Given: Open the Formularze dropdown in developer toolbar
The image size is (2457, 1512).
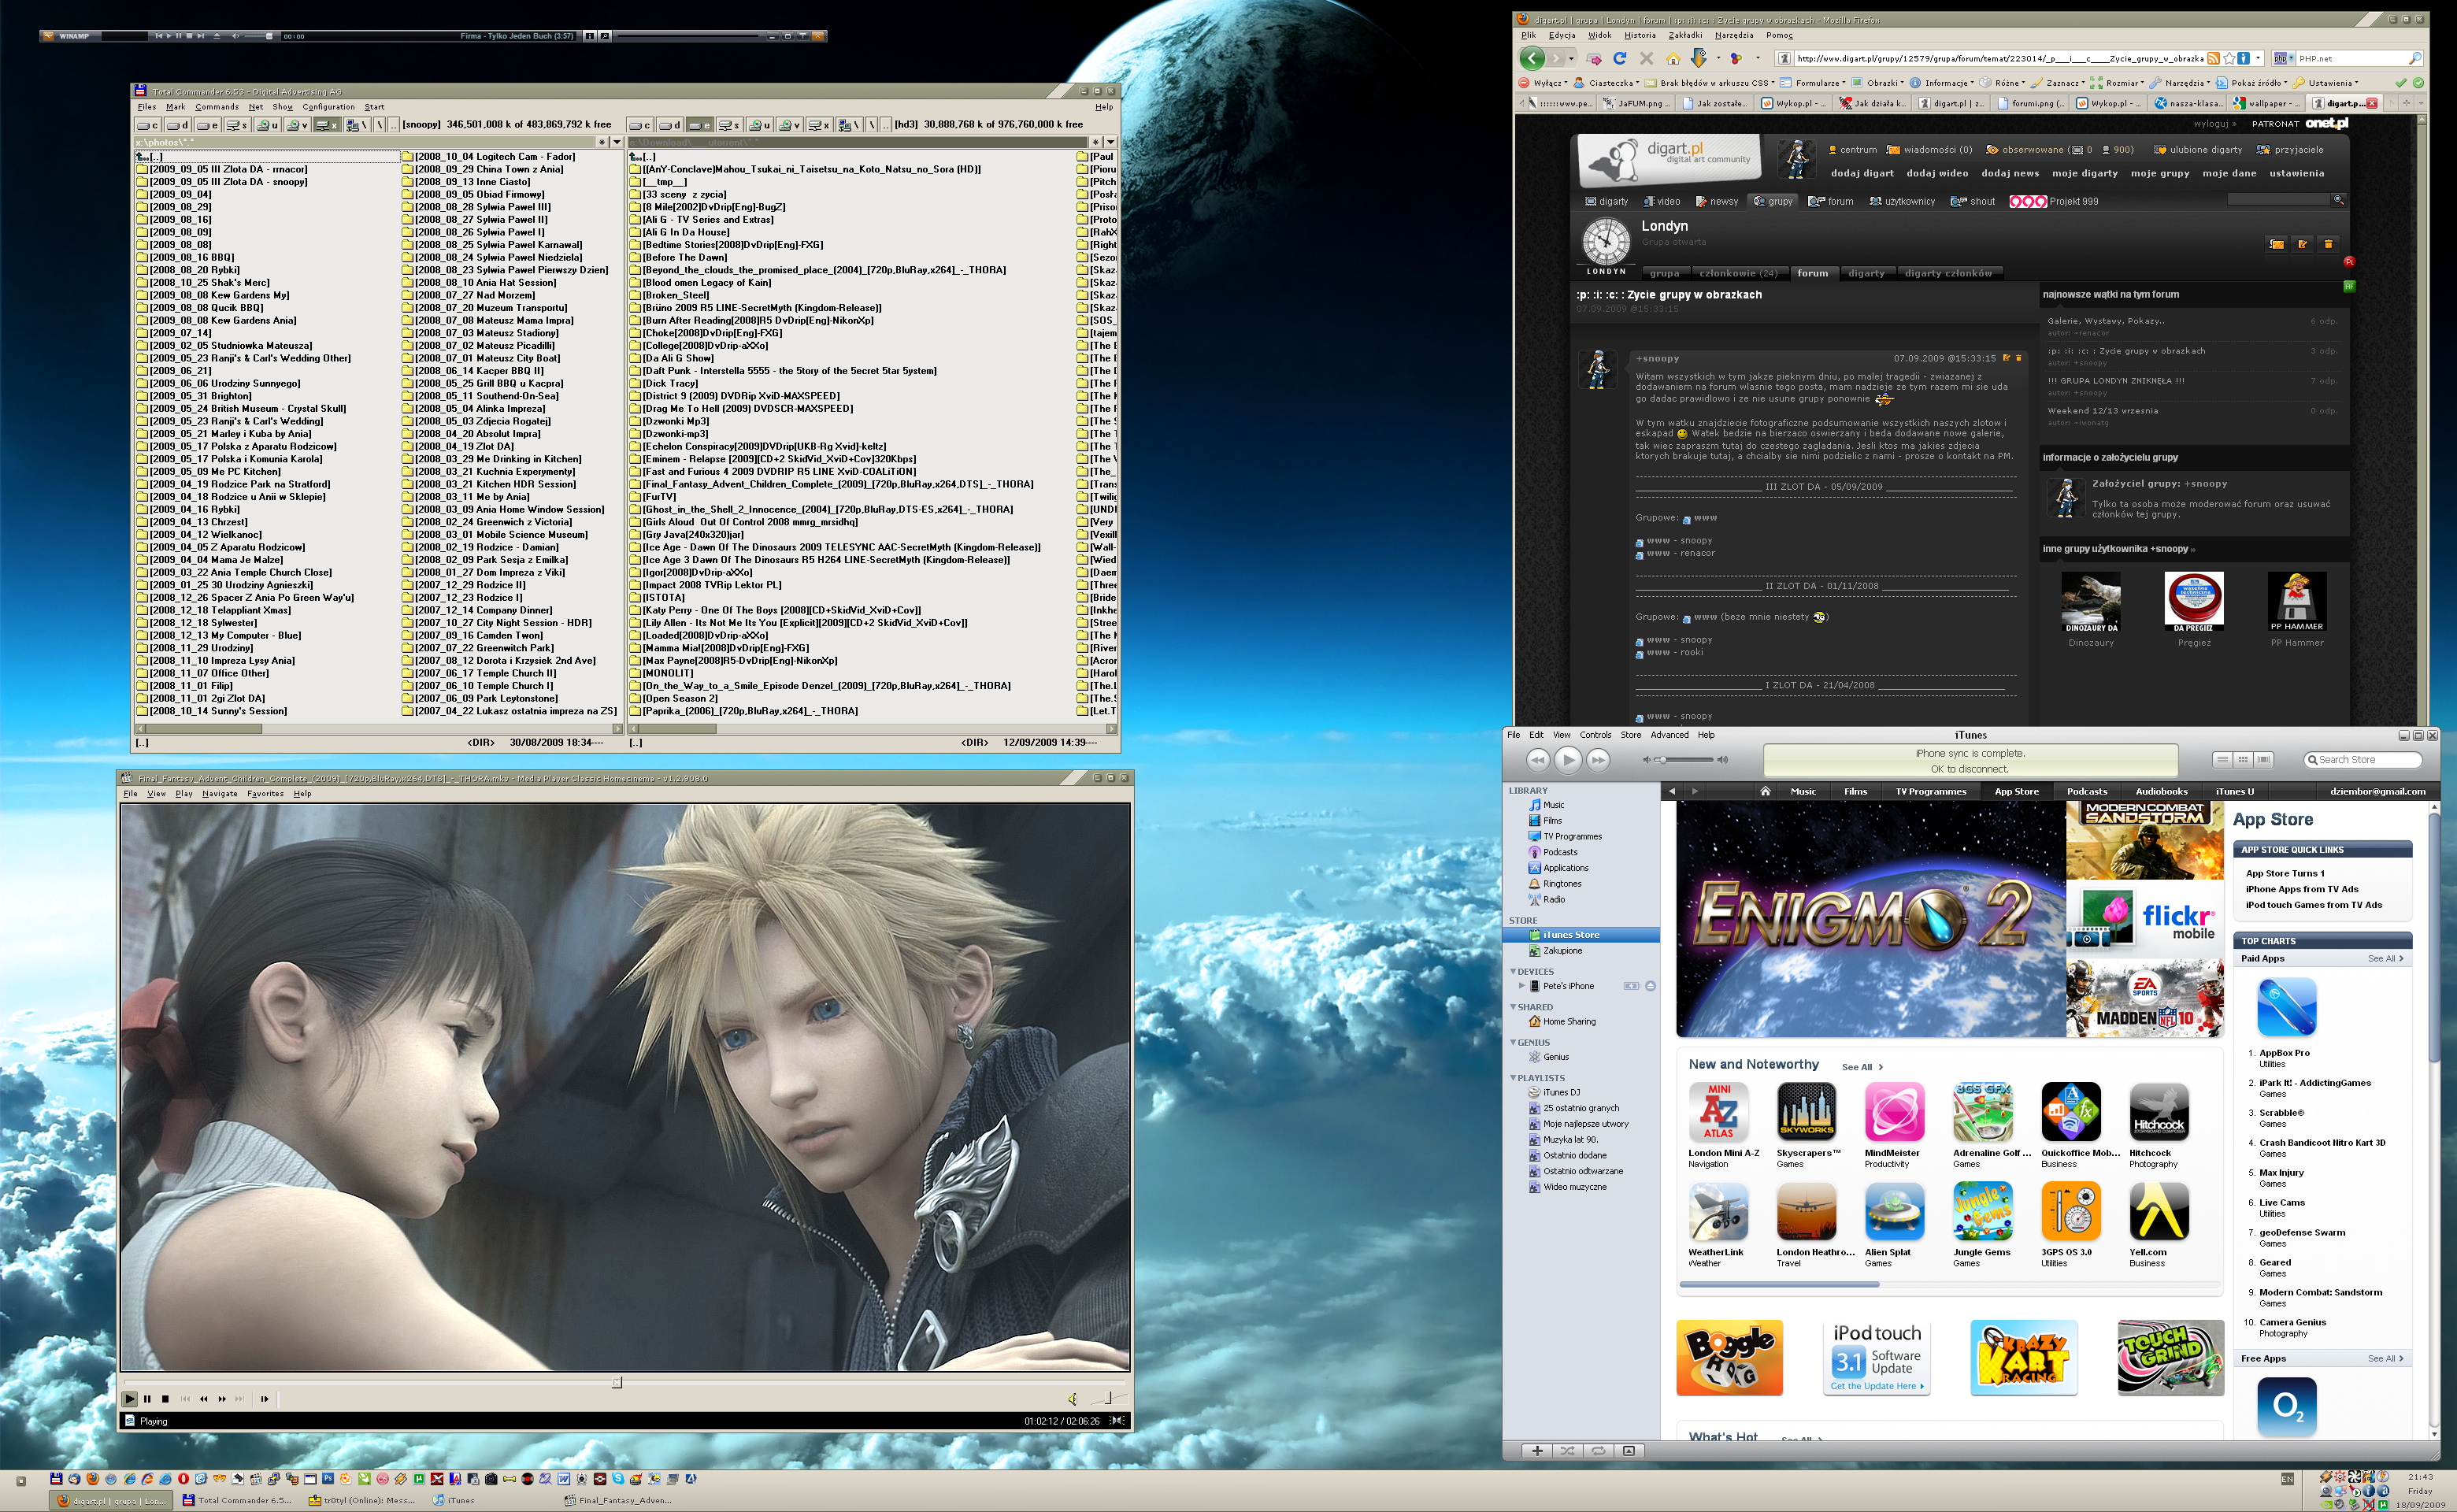Looking at the screenshot, I should 1812,83.
